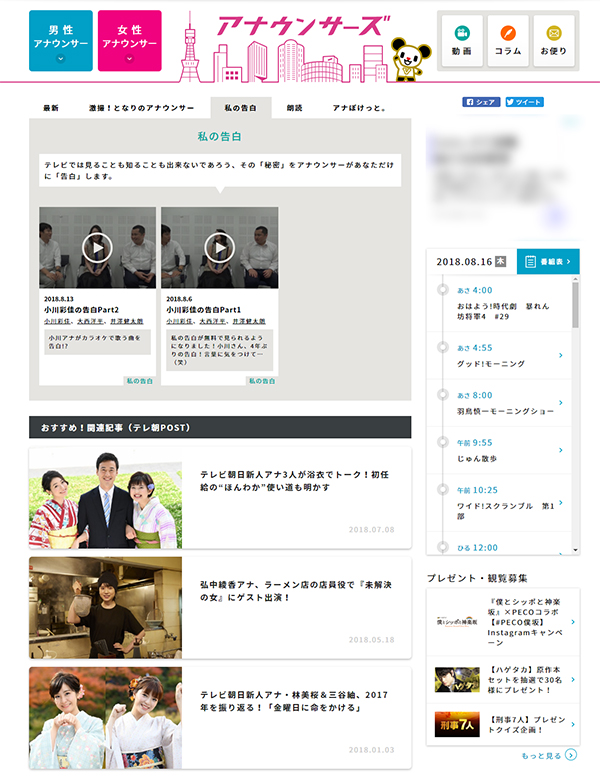Open the お便り mail icon button
Viewport: 600px width, 781px height.
tap(553, 40)
